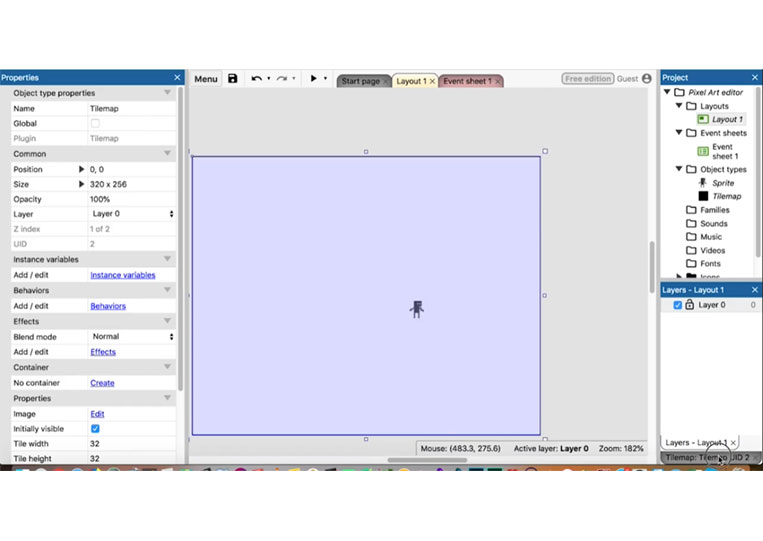Screen dimensions: 763x541
Task: Close the Layers - Layout 1 panel
Action: coord(755,290)
